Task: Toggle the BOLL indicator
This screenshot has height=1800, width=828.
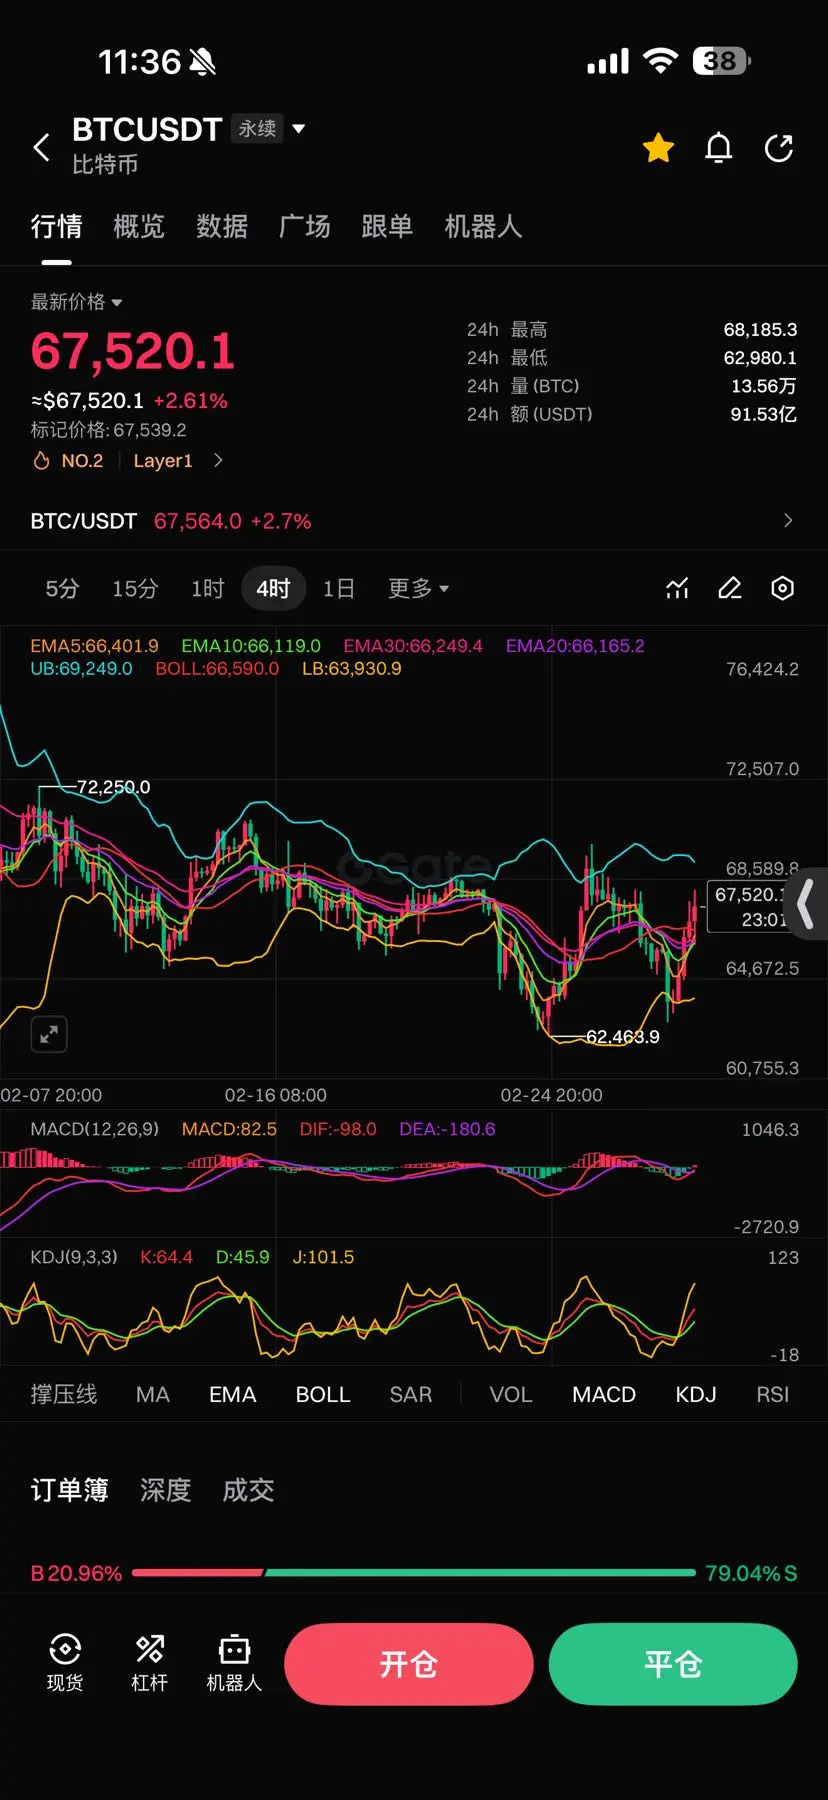Action: click(x=323, y=1395)
